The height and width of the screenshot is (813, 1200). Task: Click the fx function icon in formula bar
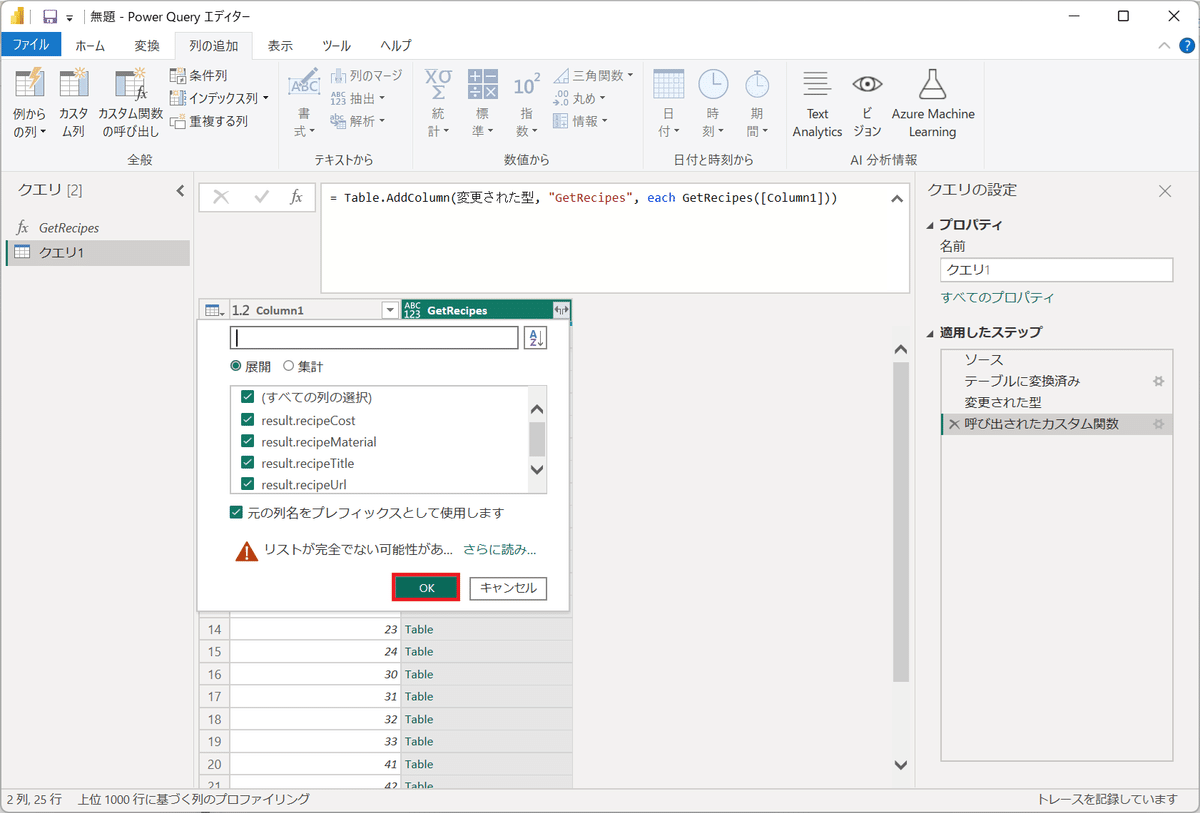[x=296, y=197]
